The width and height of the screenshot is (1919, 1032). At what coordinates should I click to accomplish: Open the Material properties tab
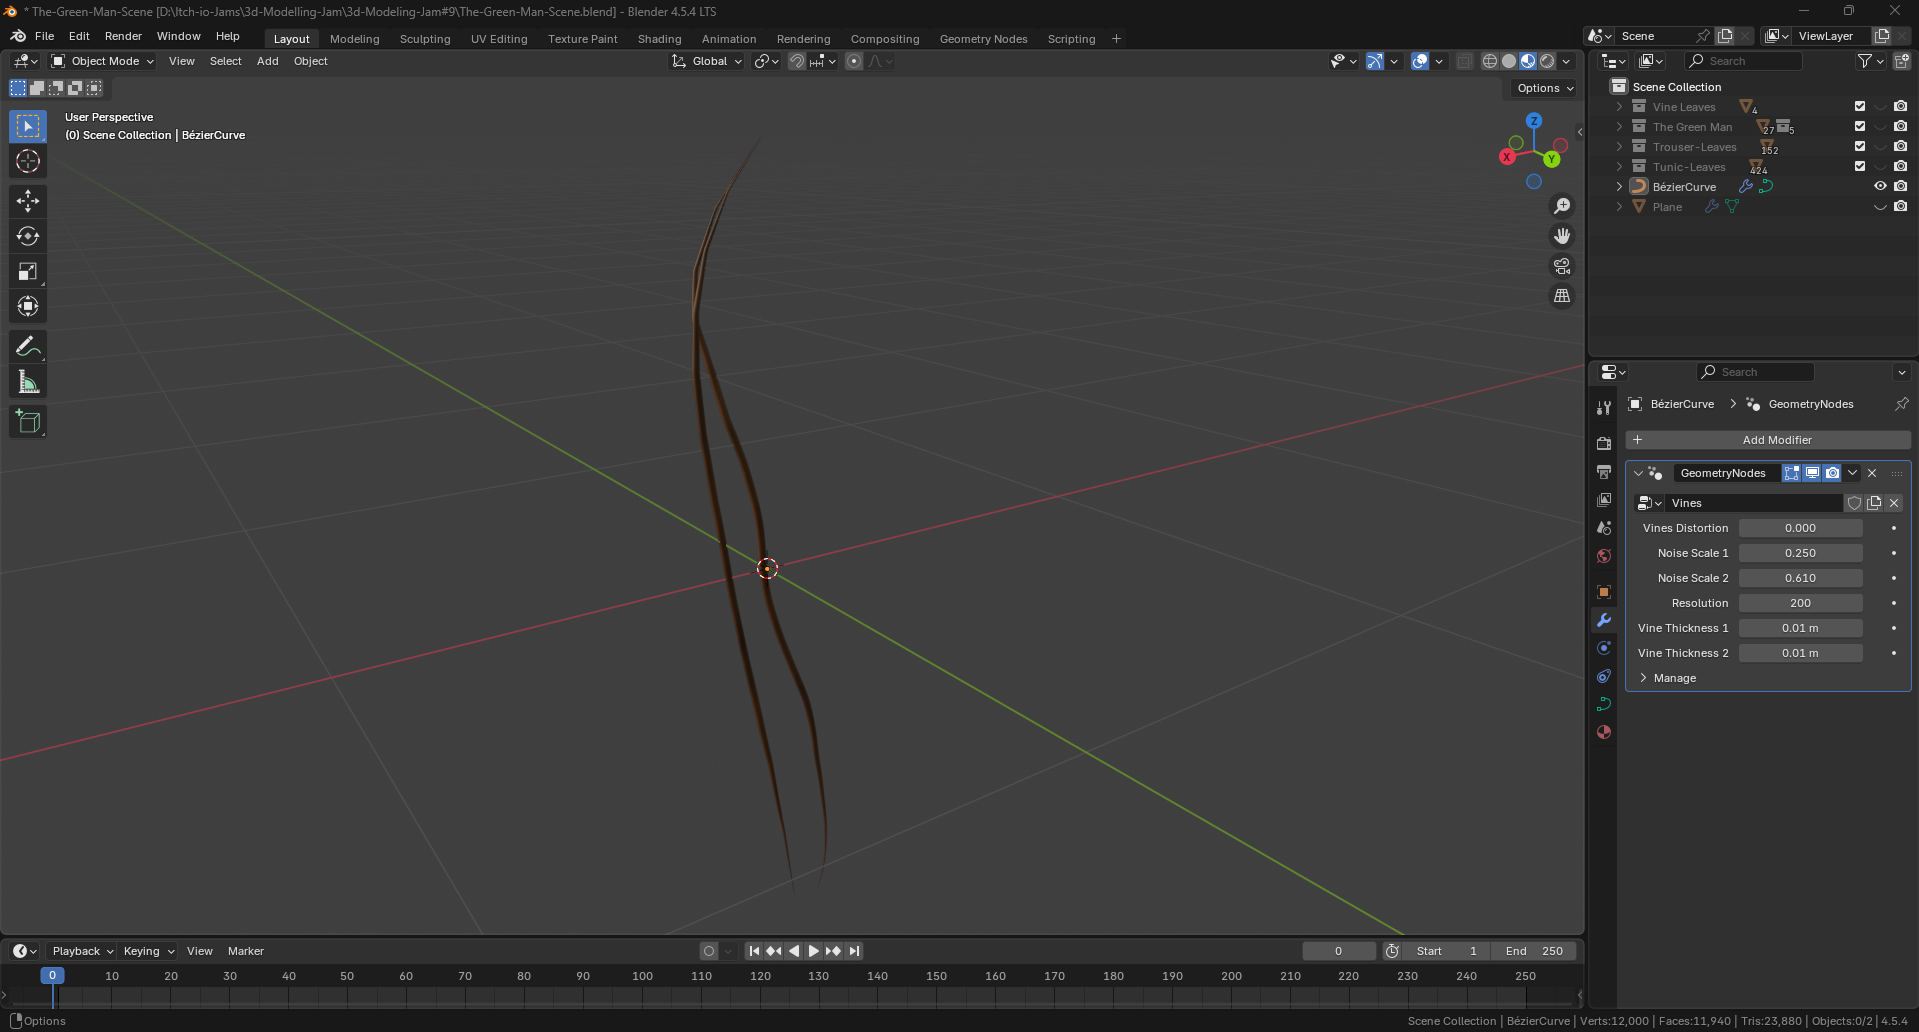[1604, 732]
